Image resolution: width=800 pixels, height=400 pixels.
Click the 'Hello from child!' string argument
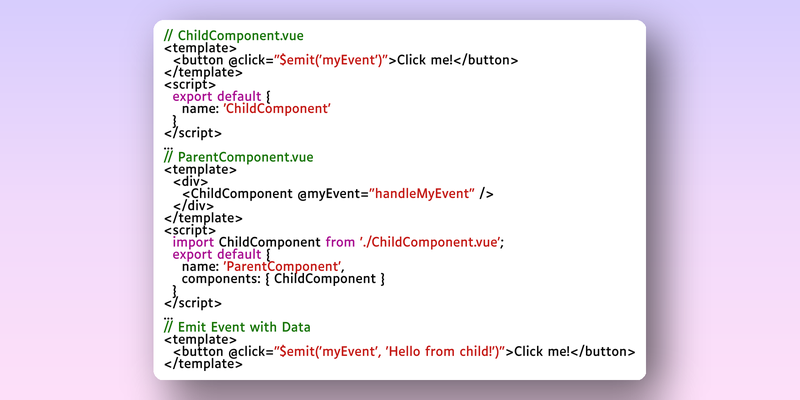(438, 352)
